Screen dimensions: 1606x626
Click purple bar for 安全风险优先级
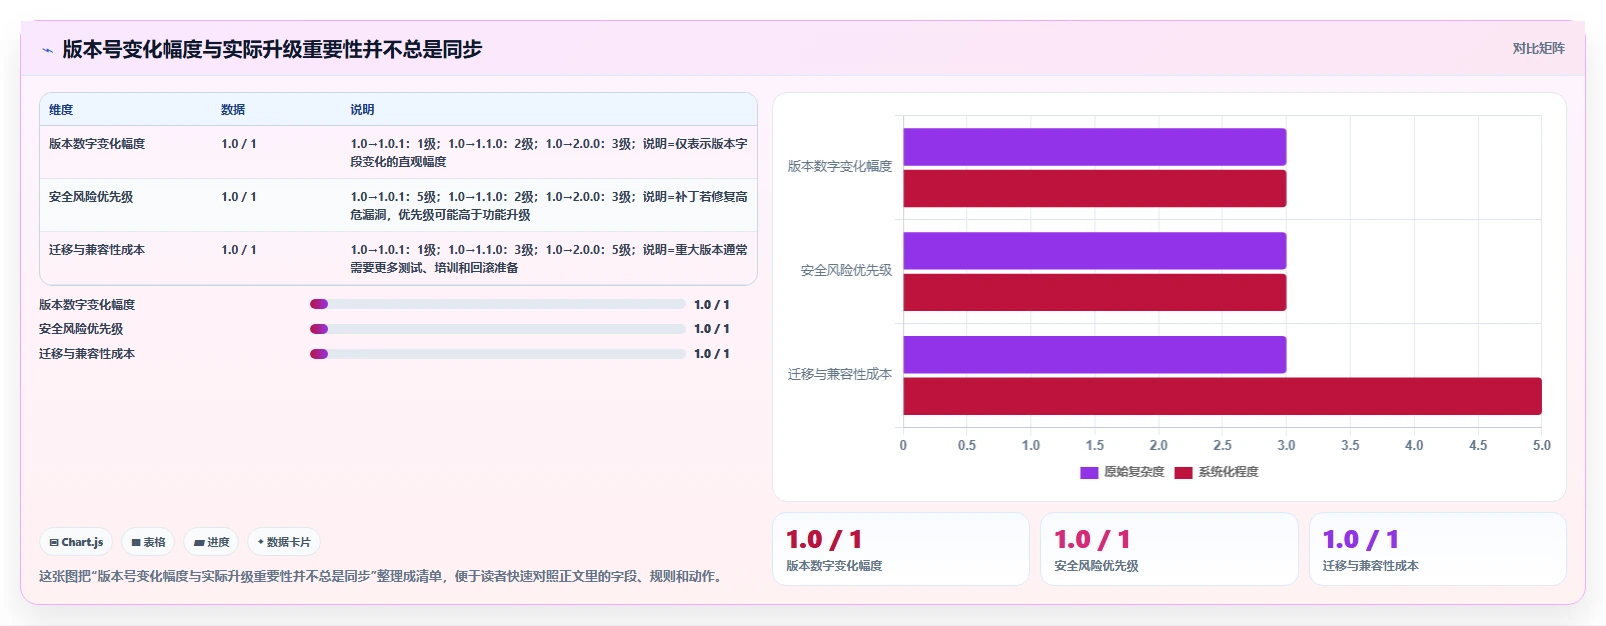(1094, 251)
